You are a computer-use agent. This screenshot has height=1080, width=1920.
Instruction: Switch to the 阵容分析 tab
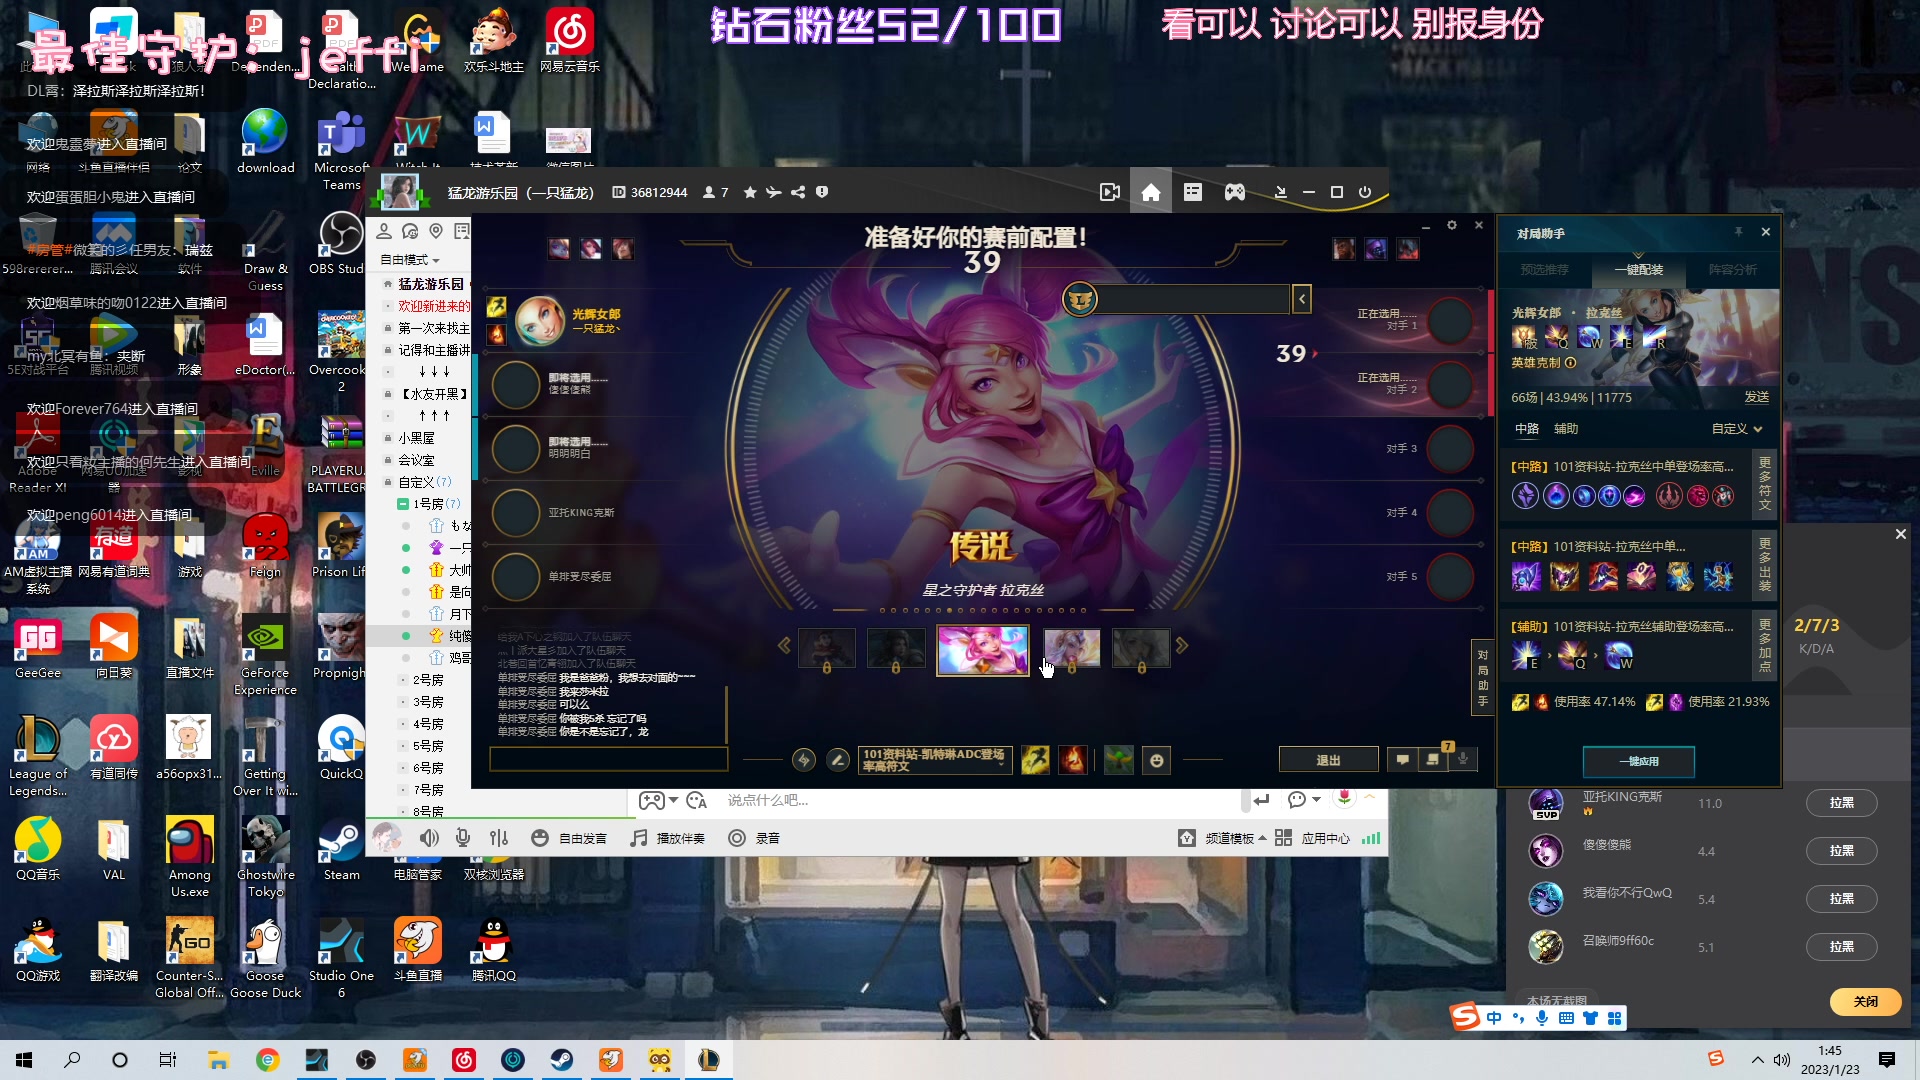point(1733,270)
